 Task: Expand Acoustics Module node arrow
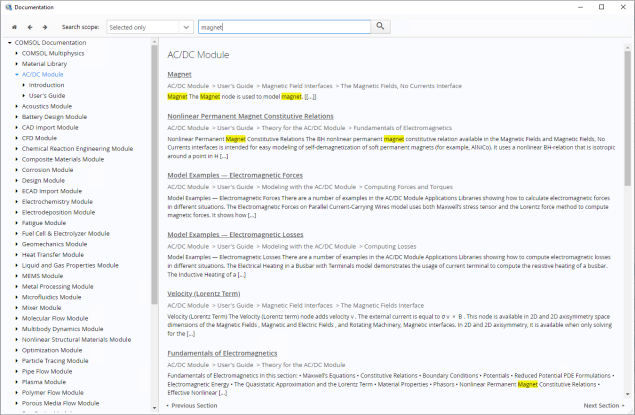coord(17,106)
